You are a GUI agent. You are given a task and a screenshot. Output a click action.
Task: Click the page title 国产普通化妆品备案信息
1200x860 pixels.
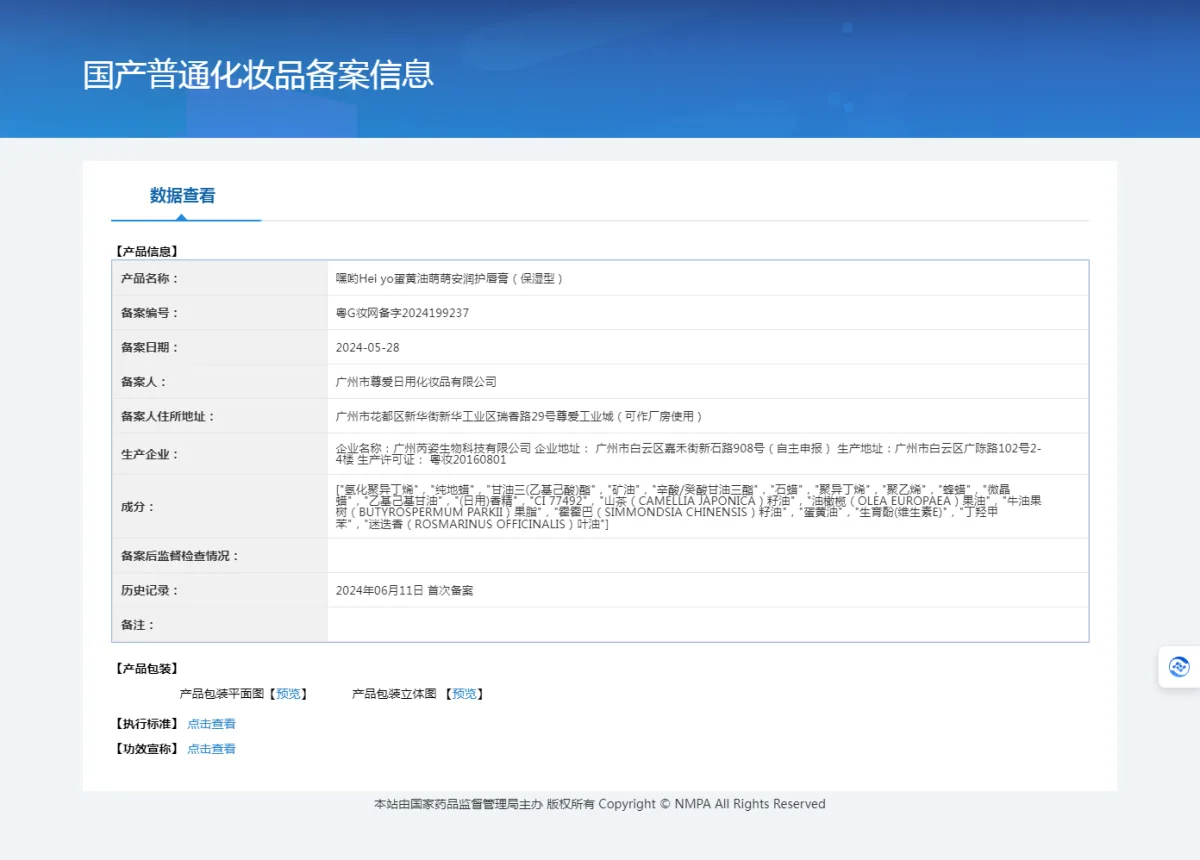point(258,75)
